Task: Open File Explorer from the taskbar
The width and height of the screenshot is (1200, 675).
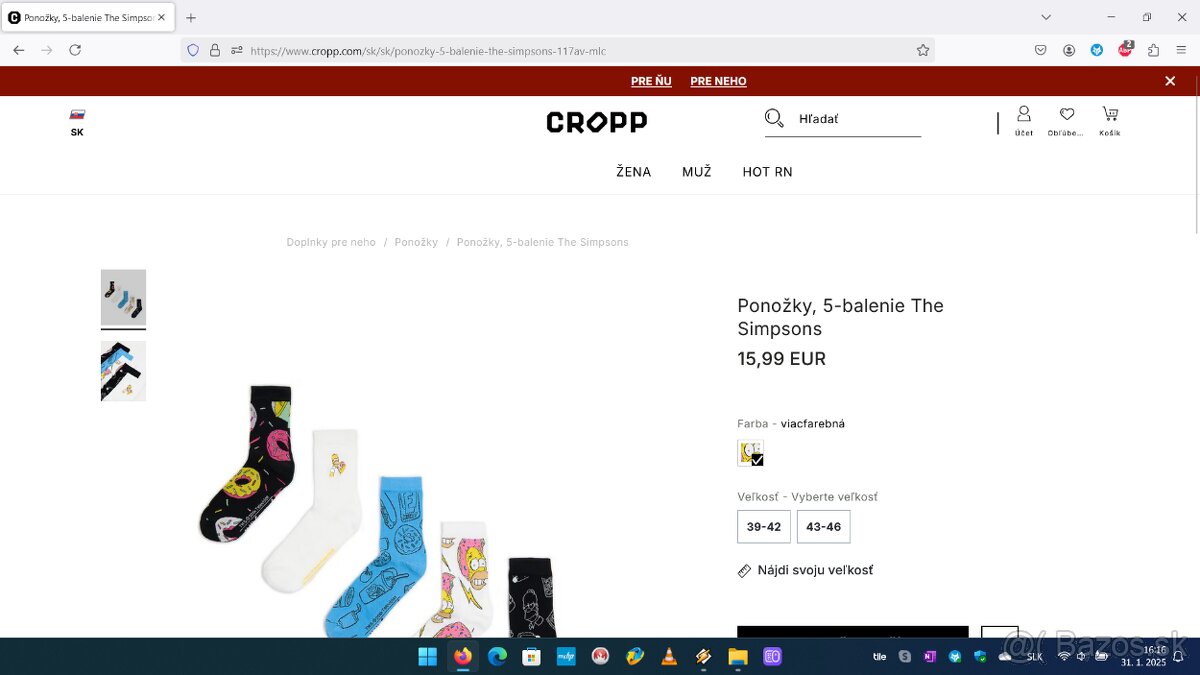Action: point(737,656)
